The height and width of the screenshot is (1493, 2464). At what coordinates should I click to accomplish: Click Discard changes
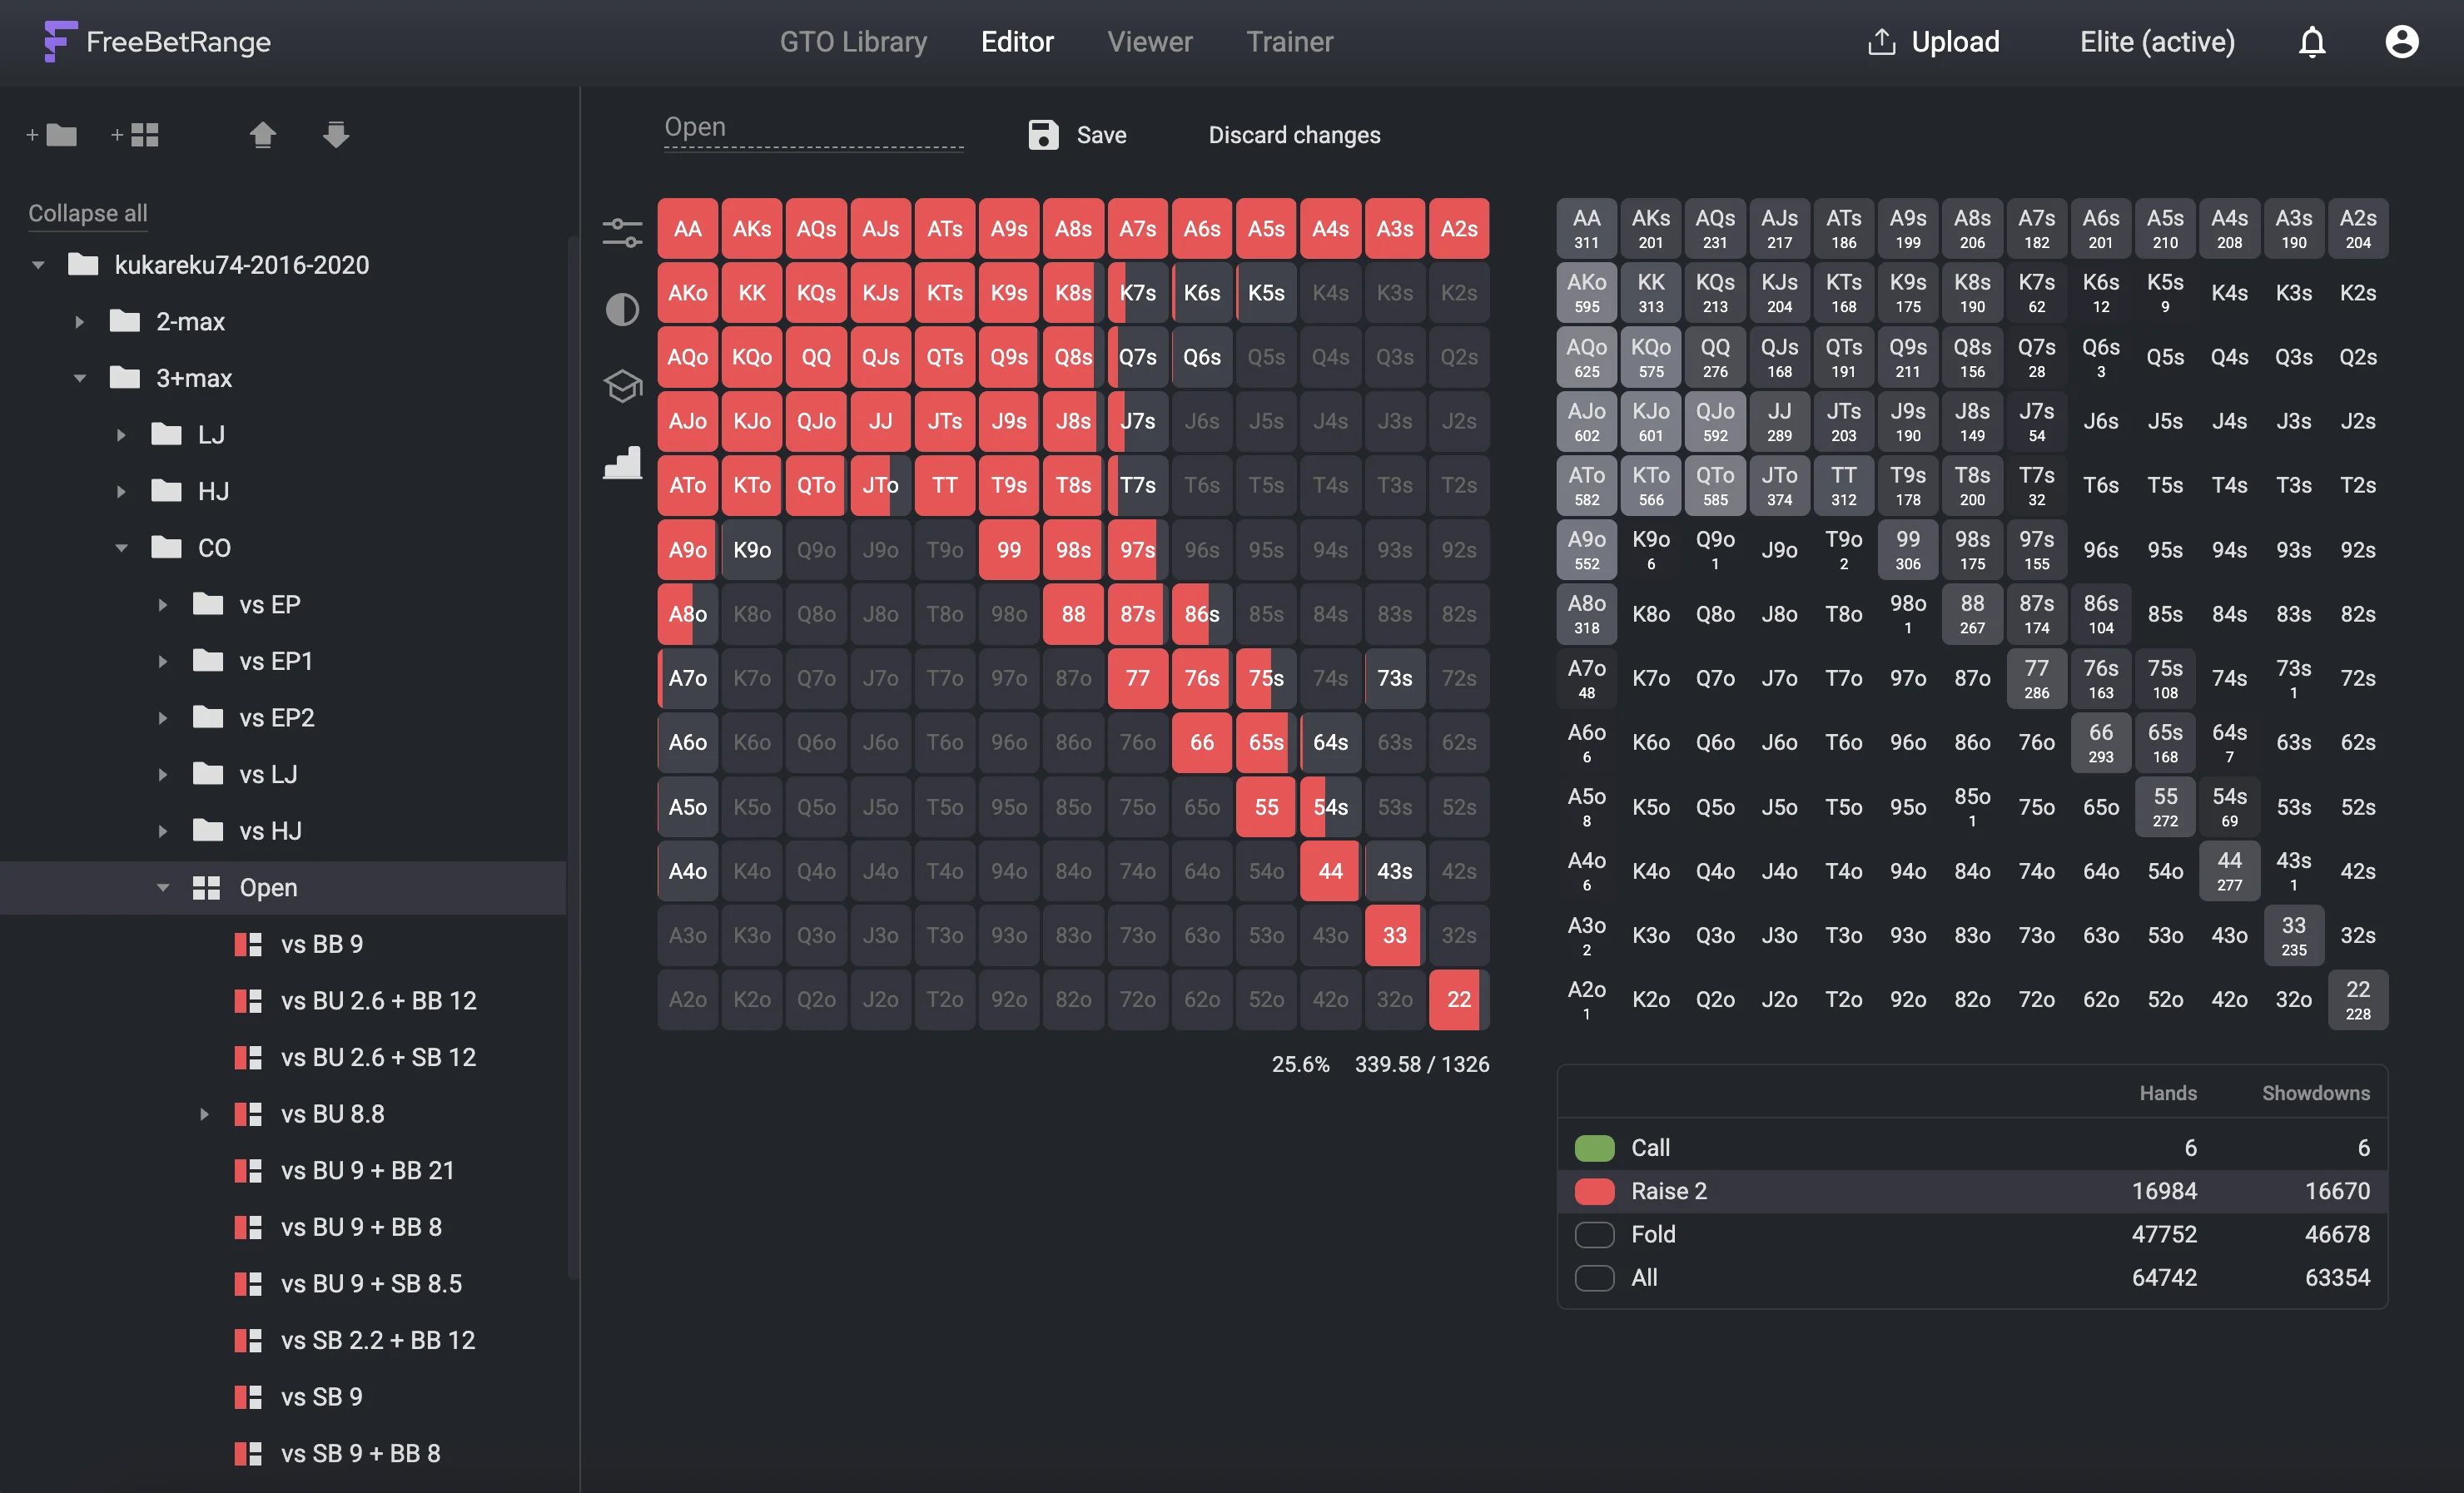(x=1294, y=135)
